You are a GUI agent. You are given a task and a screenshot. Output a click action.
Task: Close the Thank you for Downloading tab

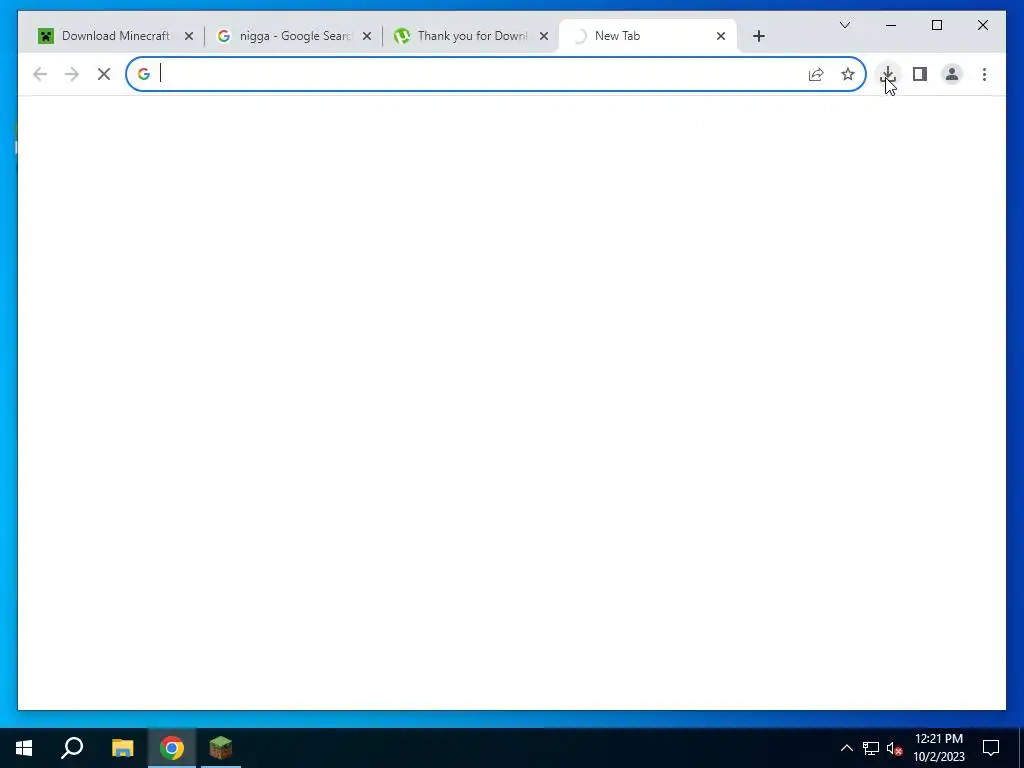click(543, 36)
